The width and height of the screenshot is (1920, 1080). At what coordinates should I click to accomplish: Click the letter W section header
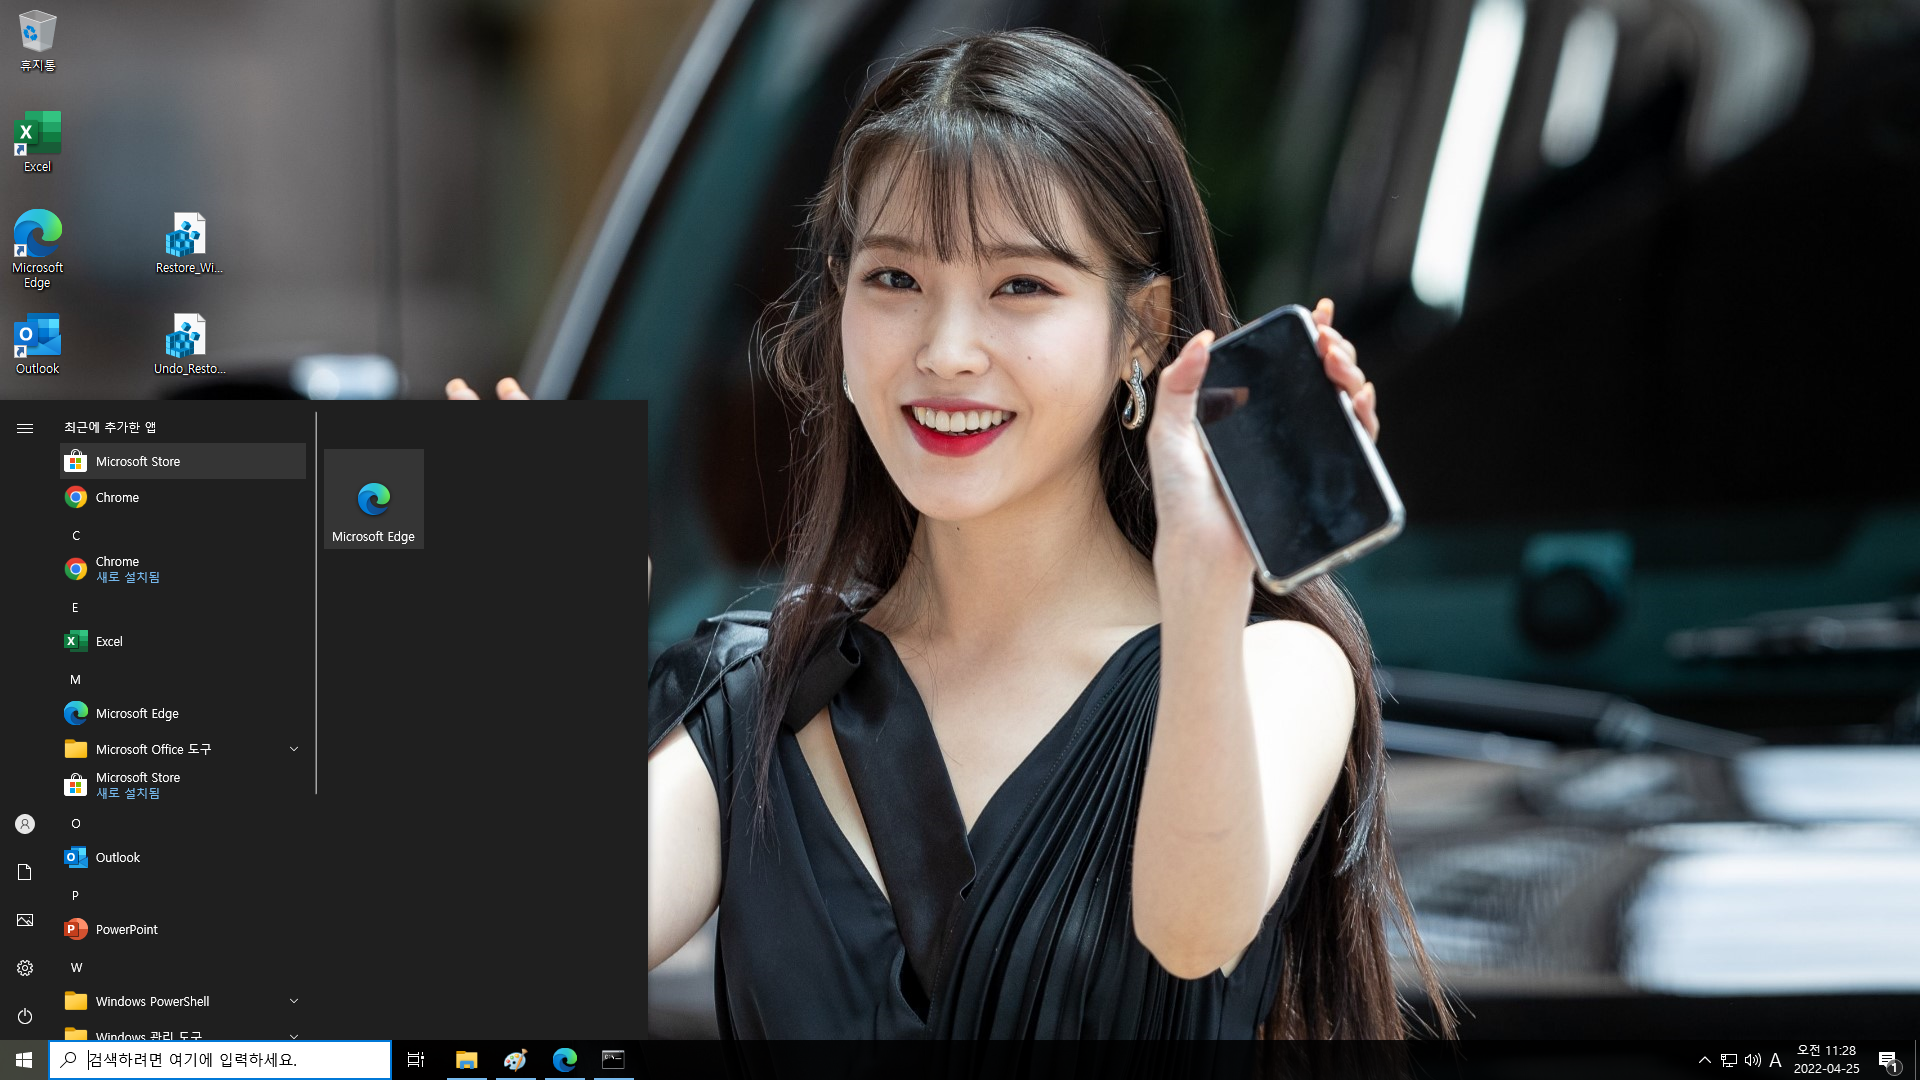tap(76, 967)
